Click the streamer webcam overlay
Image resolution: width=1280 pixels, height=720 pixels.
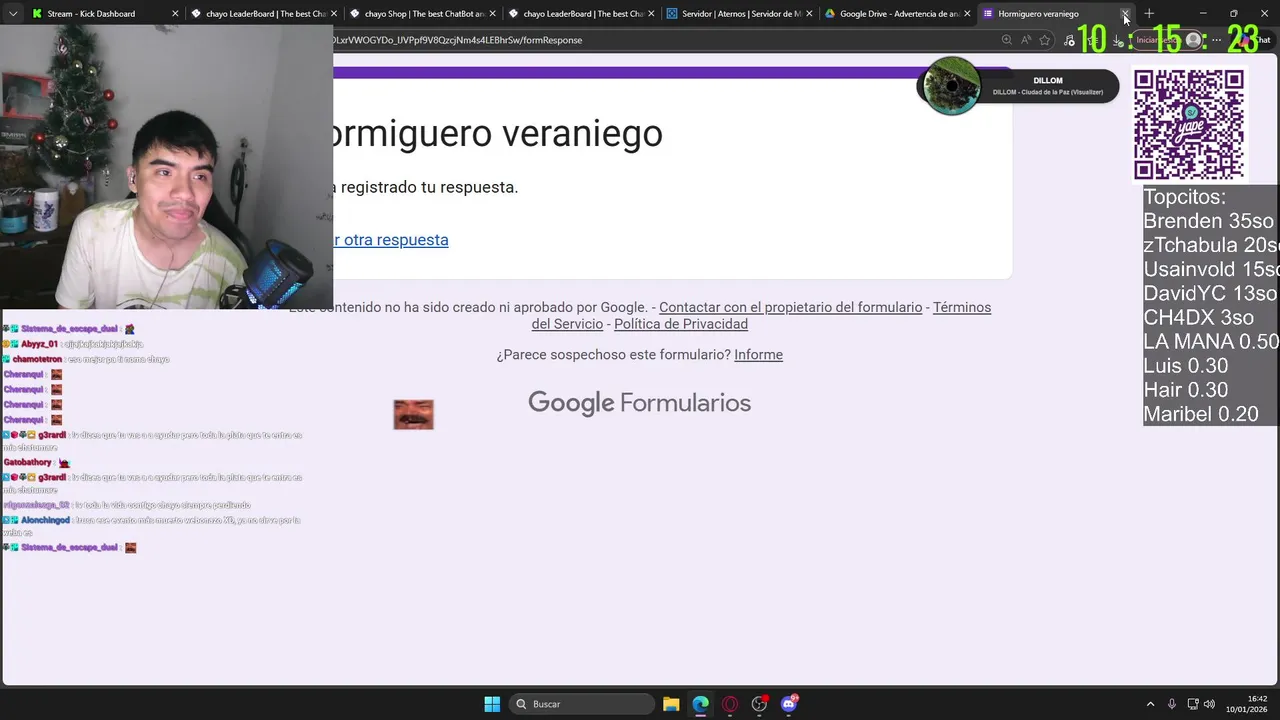point(166,167)
